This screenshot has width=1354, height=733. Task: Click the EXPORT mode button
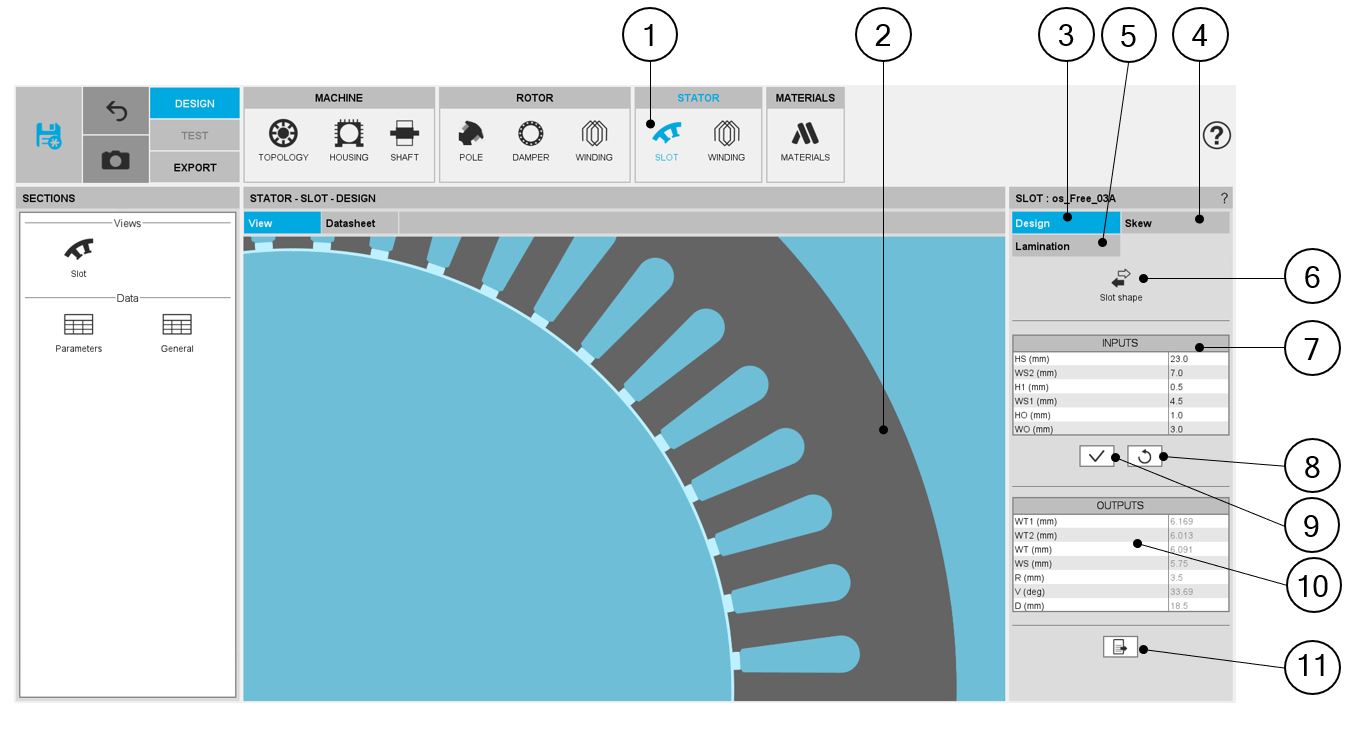pos(194,168)
